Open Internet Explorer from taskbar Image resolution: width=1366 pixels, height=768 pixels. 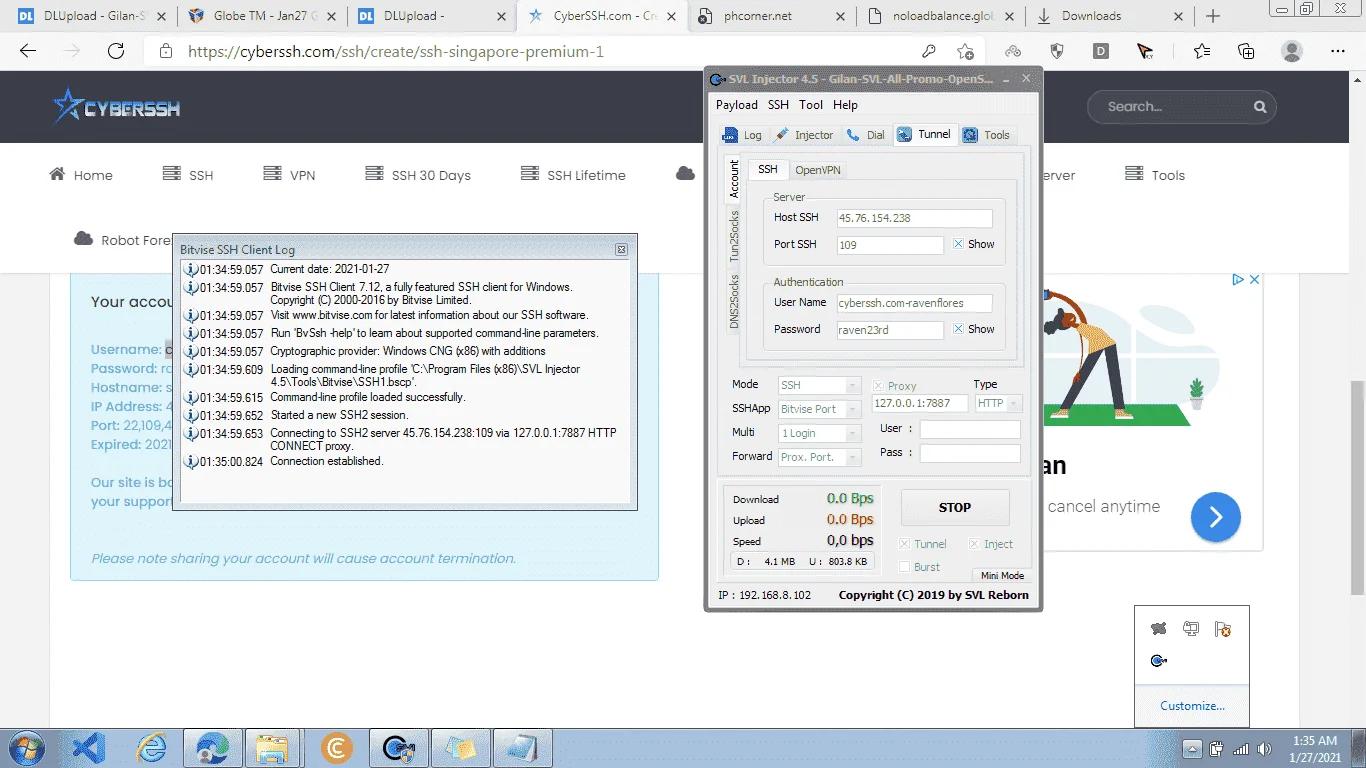click(x=151, y=748)
